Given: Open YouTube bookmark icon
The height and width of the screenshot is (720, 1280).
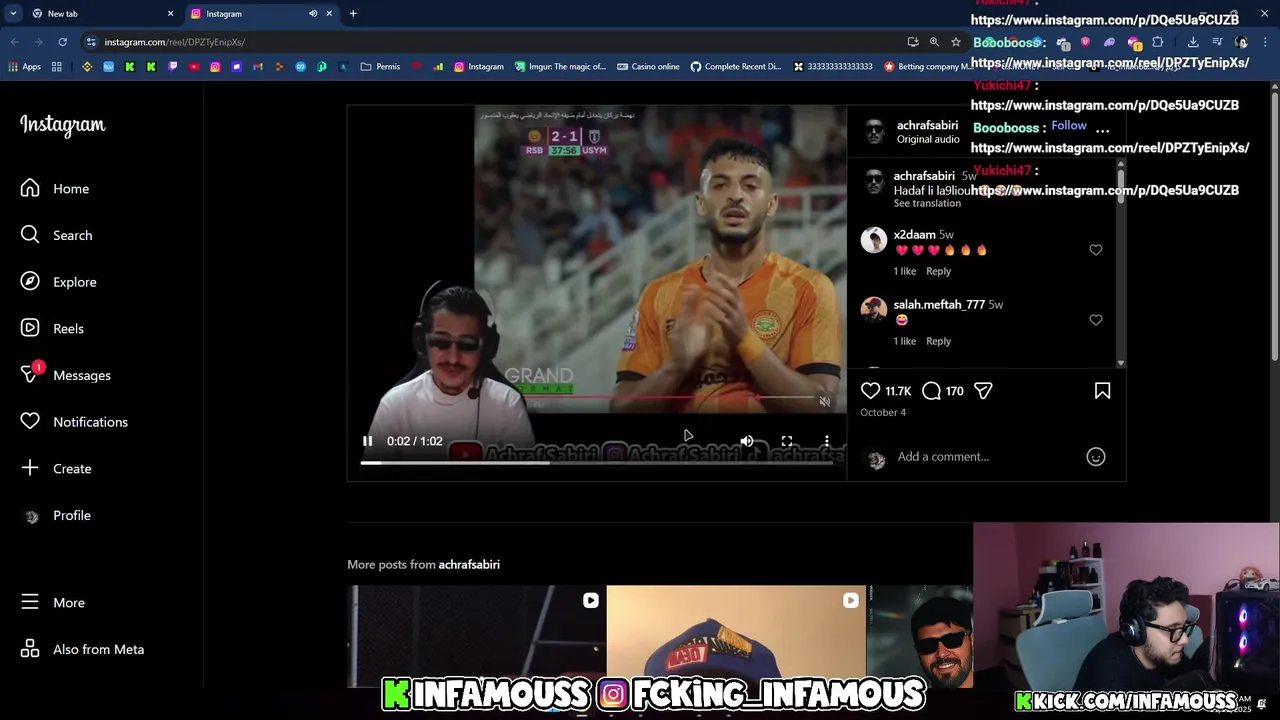Looking at the screenshot, I should [x=194, y=67].
